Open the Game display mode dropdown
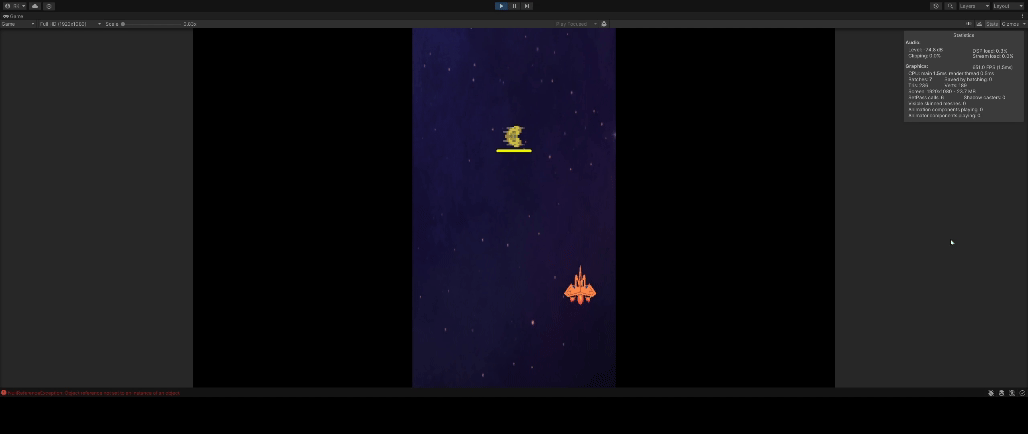The width and height of the screenshot is (1028, 434). coord(18,24)
